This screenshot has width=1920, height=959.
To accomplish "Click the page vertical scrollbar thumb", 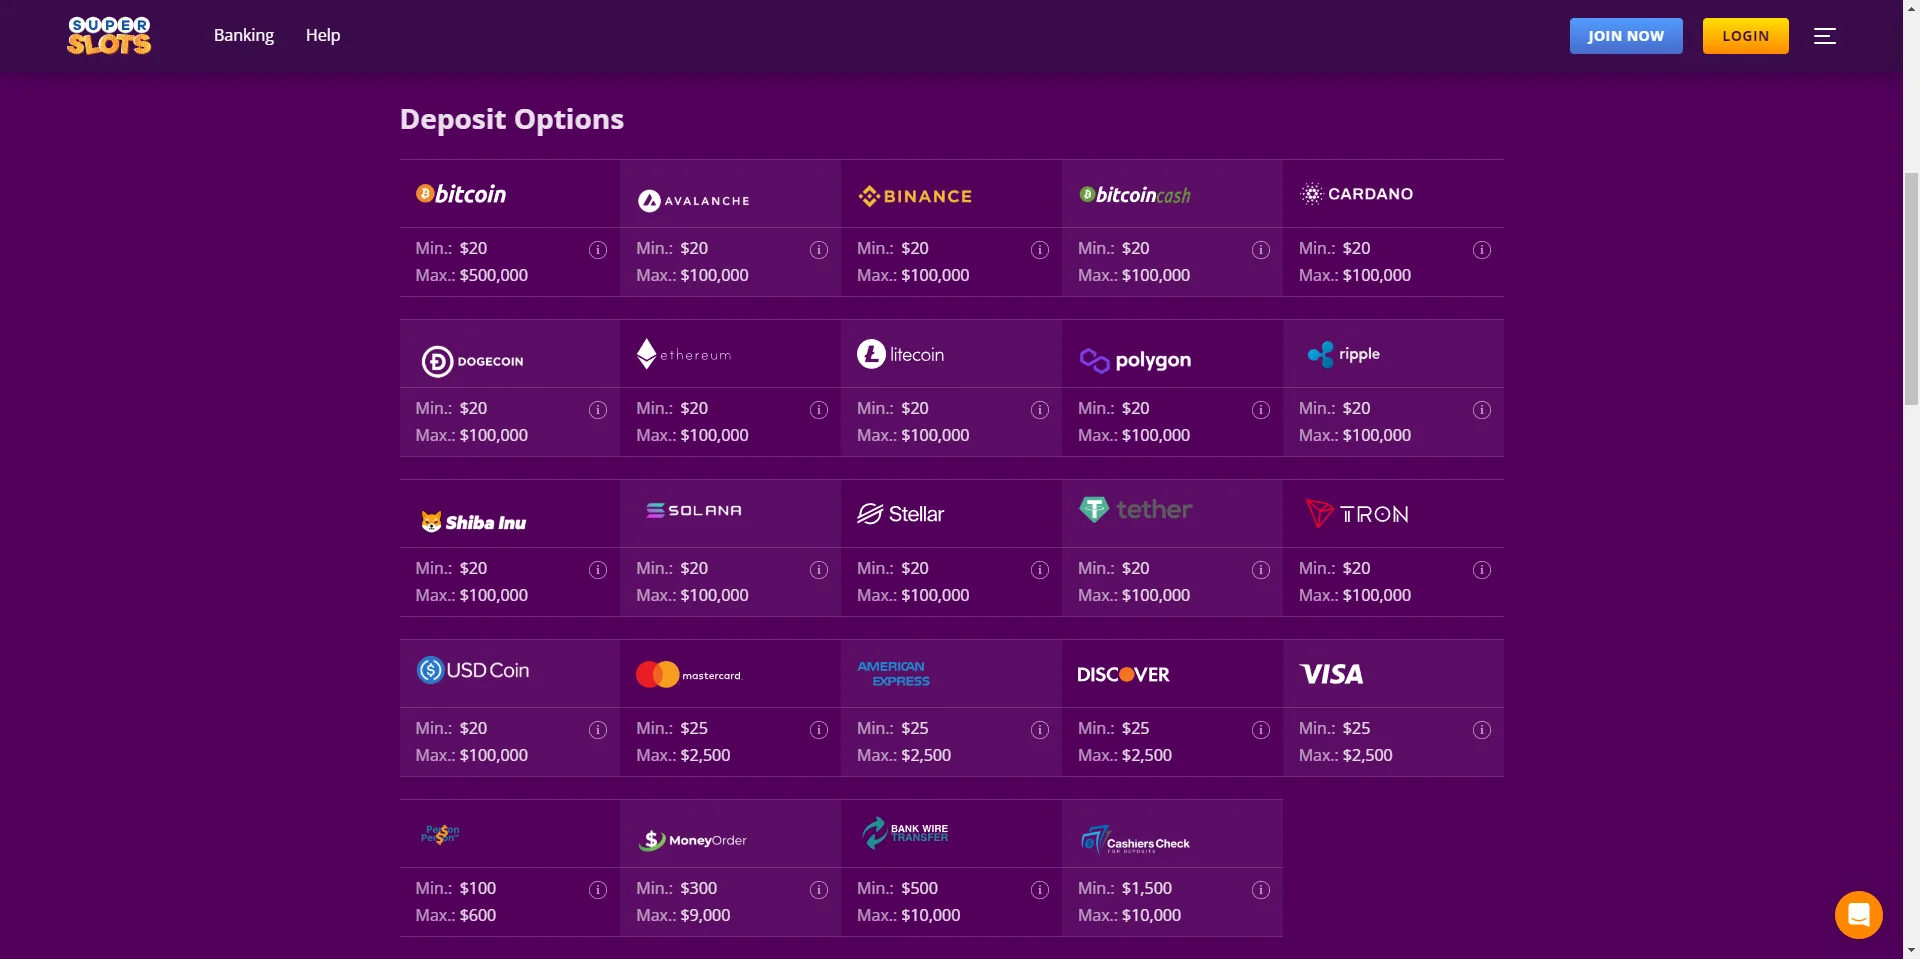I will coord(1911,288).
